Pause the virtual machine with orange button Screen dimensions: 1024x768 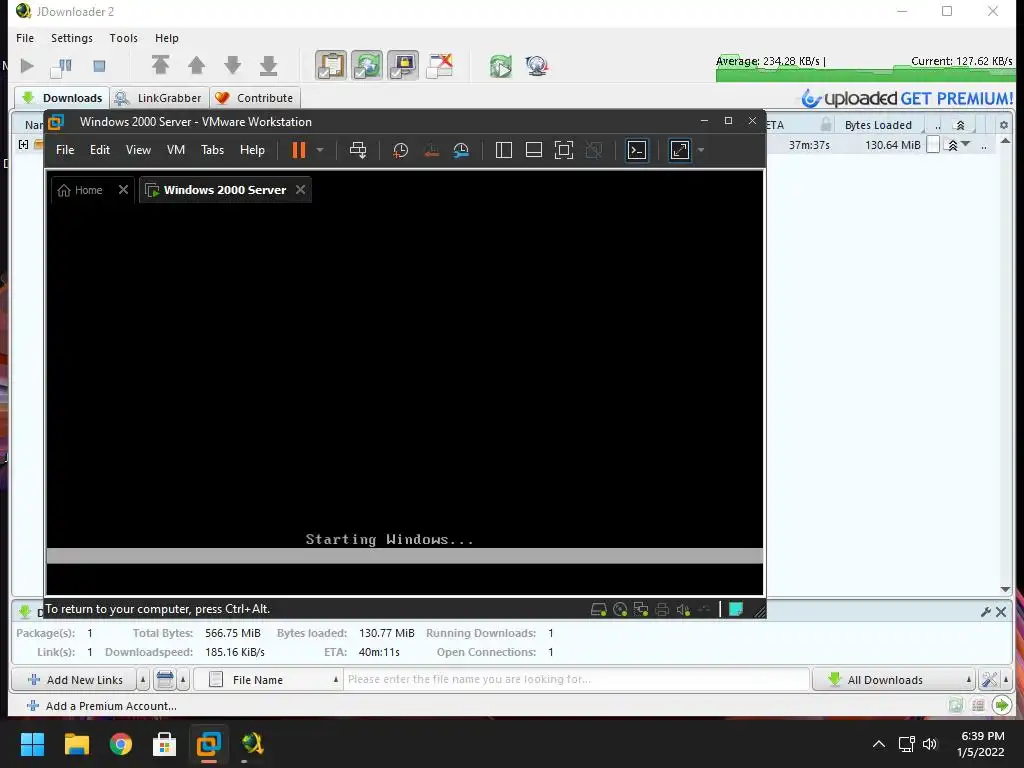pos(298,150)
